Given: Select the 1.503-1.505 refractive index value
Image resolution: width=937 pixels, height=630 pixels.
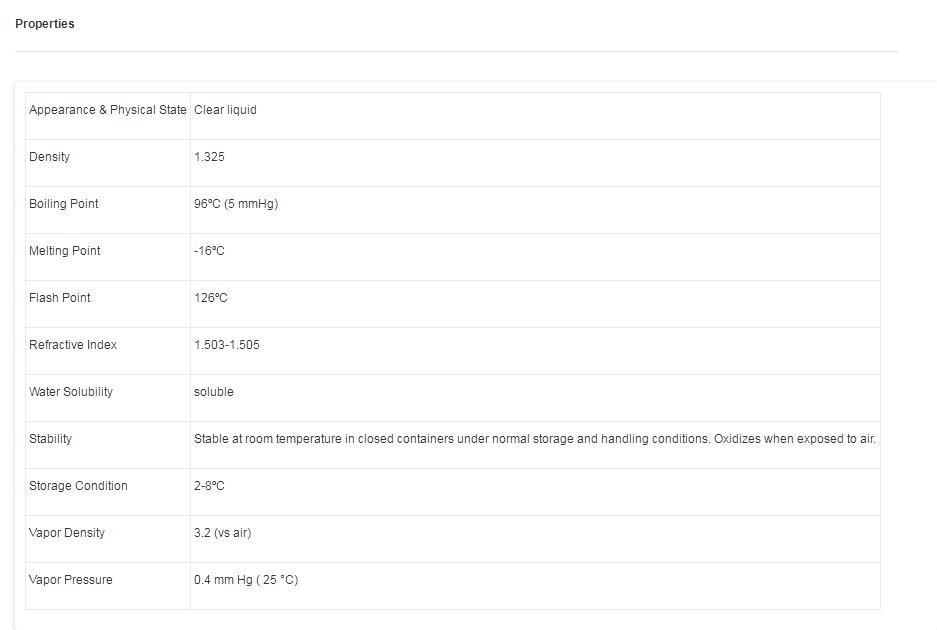Looking at the screenshot, I should point(227,345).
